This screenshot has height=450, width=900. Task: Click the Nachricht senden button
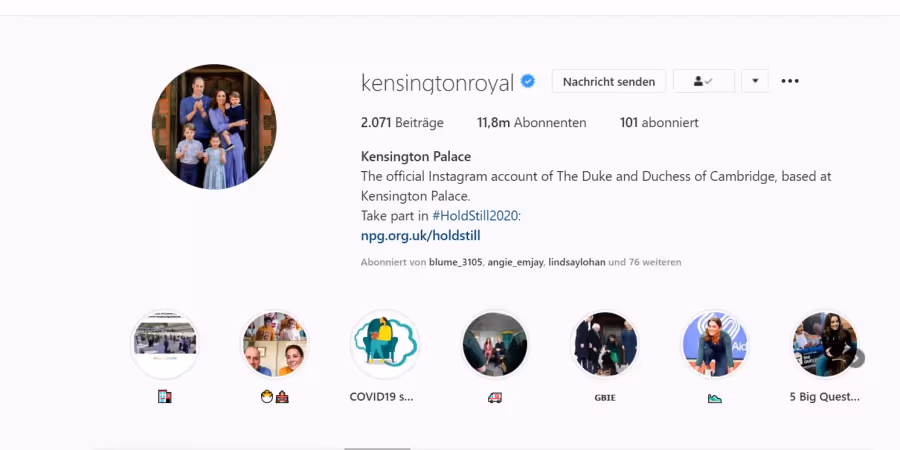(608, 81)
